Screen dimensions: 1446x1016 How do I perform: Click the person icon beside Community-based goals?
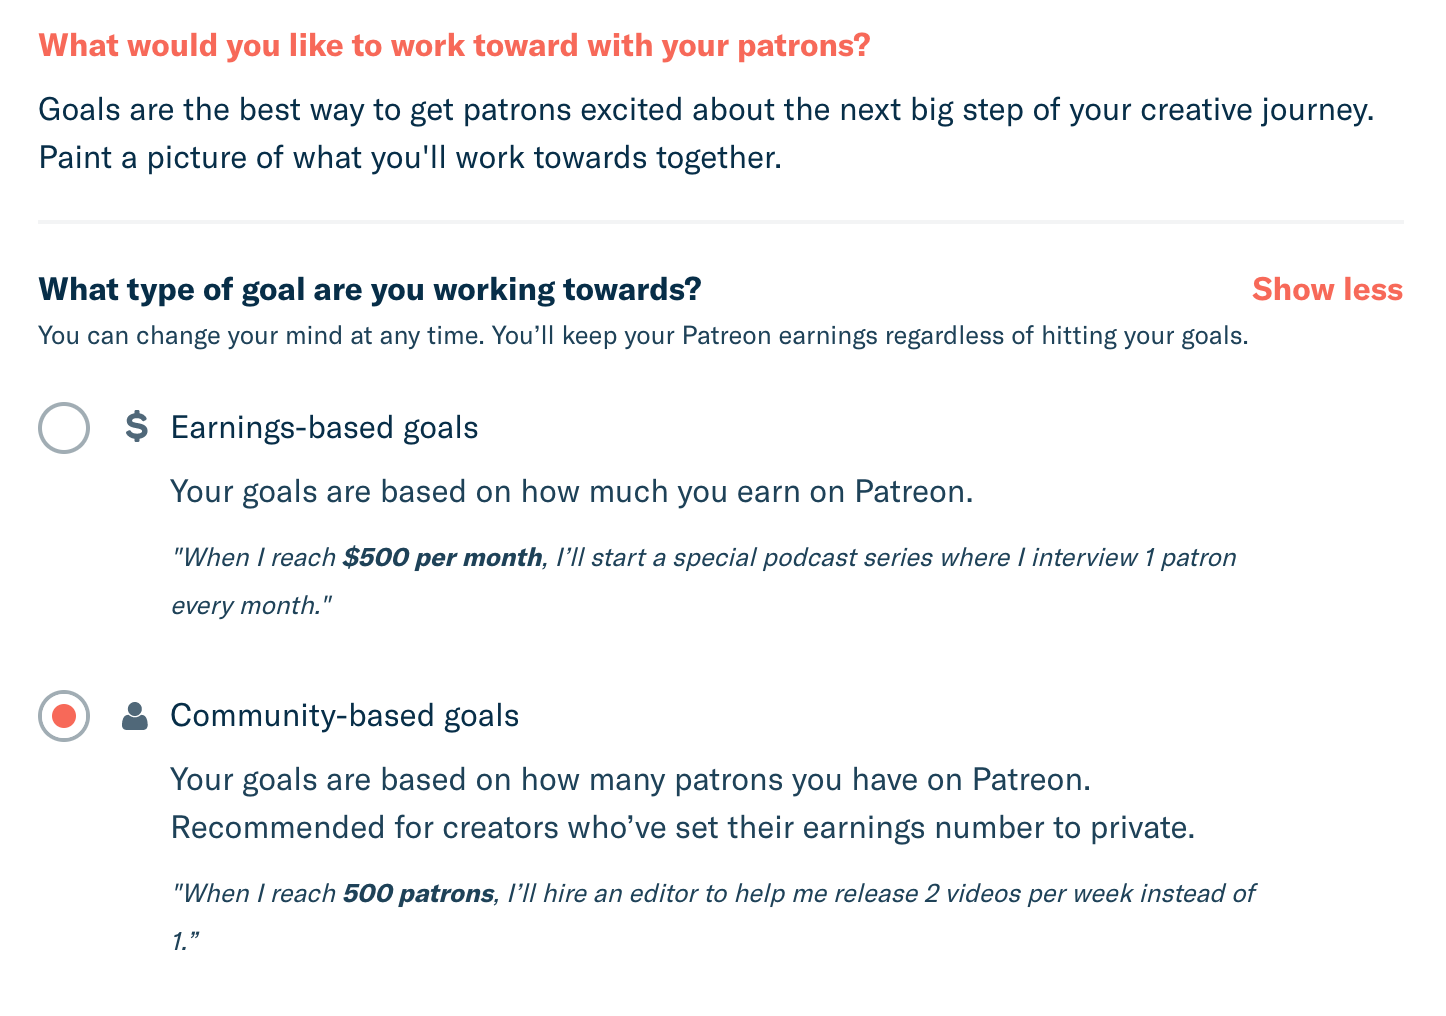point(135,716)
